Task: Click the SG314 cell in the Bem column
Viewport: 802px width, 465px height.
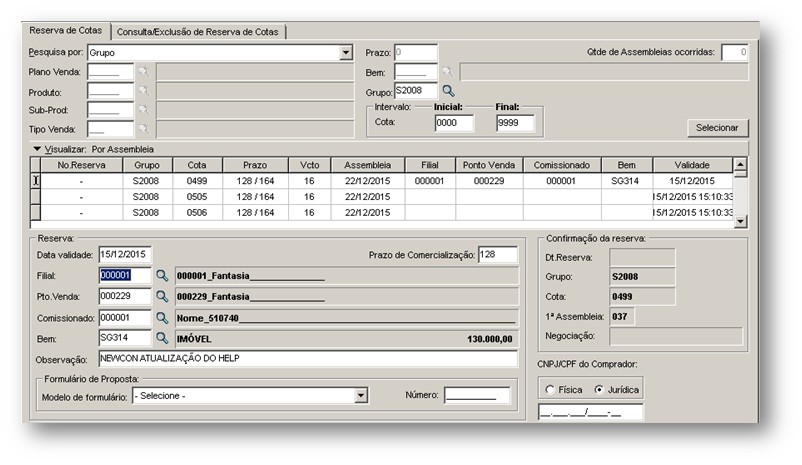Action: pos(625,181)
